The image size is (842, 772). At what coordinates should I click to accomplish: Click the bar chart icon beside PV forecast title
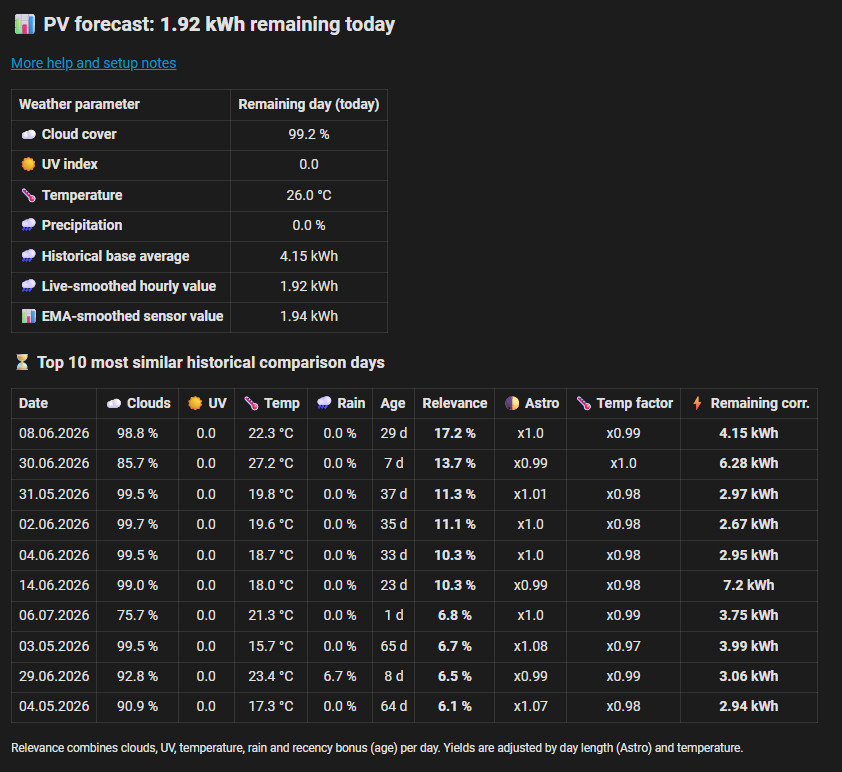pos(25,24)
